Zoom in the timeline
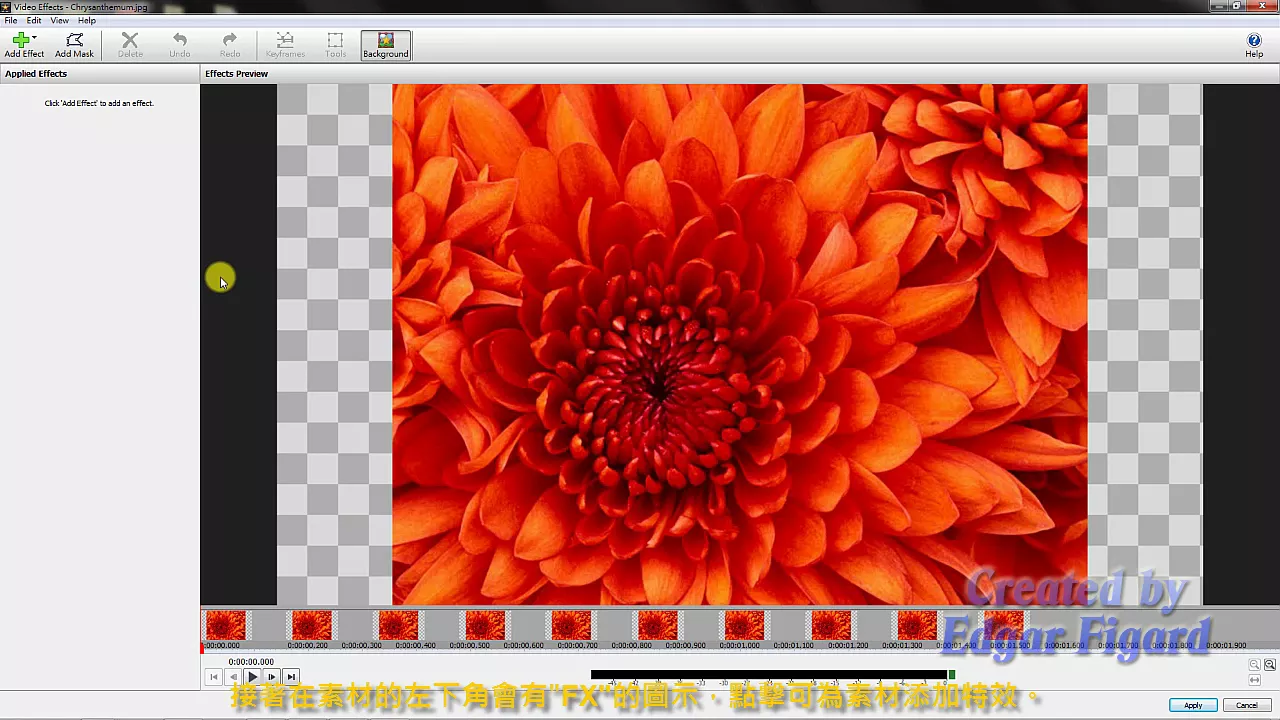1280x720 pixels. 1270,665
